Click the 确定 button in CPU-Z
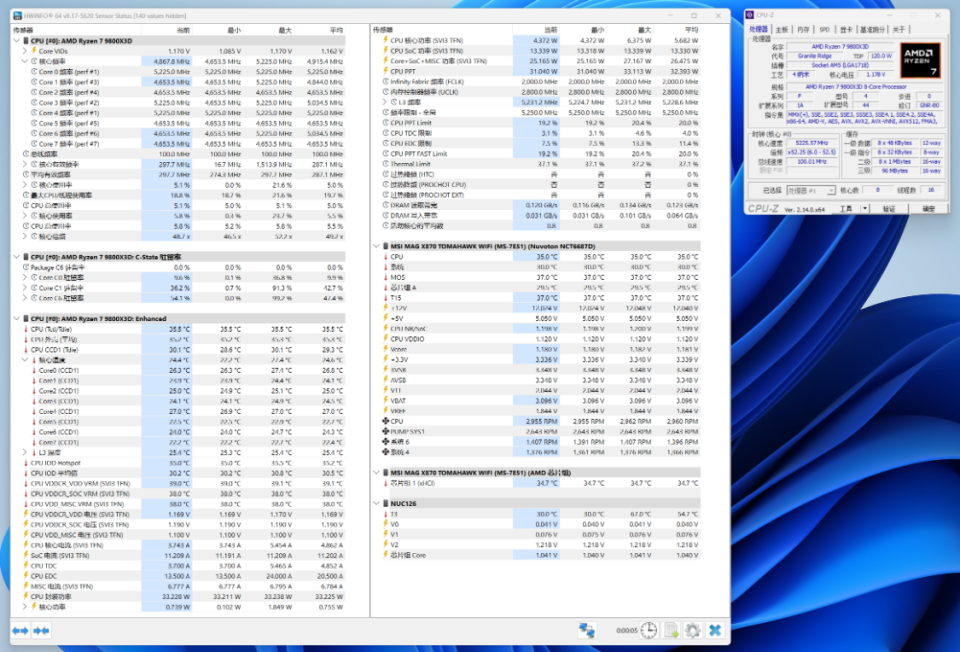Viewport: 960px width, 652px height. 928,209
